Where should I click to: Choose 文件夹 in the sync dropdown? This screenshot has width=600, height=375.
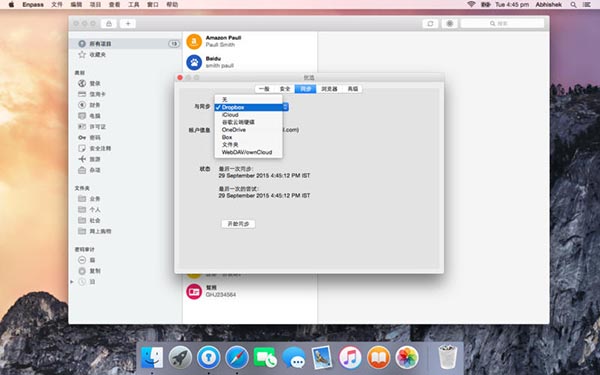[248, 145]
